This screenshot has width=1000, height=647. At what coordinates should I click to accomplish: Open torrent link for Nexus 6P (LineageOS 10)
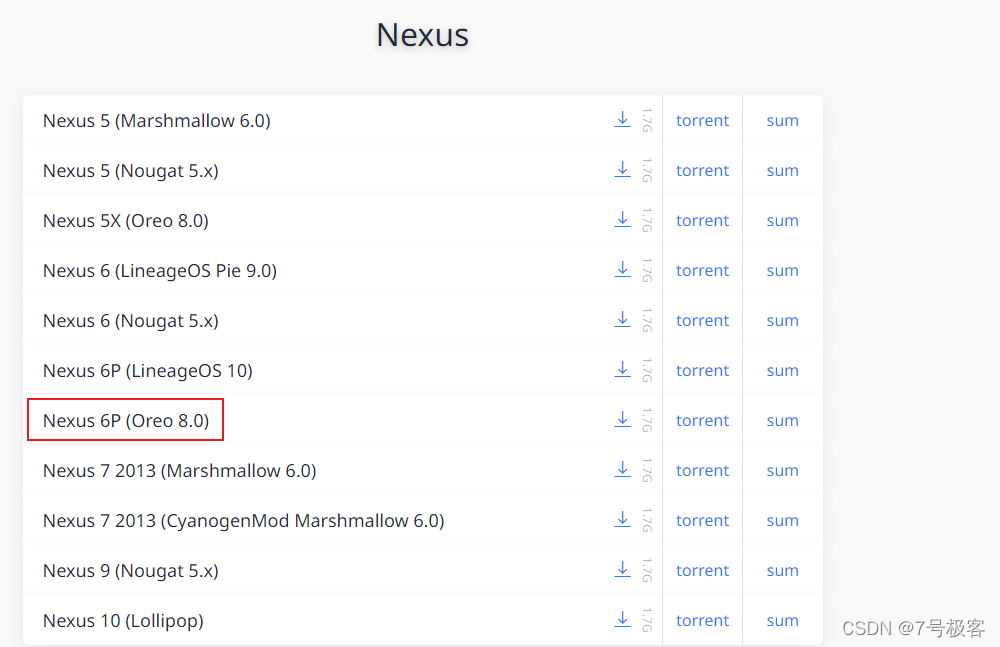pyautogui.click(x=702, y=370)
